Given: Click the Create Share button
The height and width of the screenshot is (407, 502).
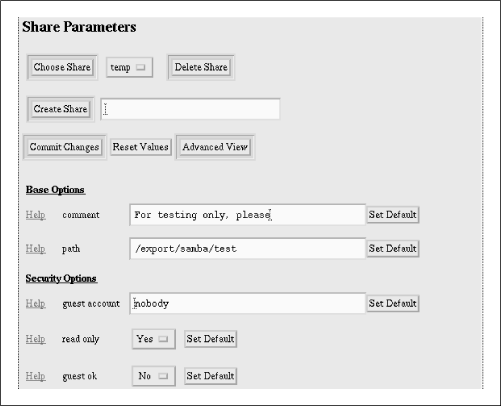Looking at the screenshot, I should coord(60,109).
